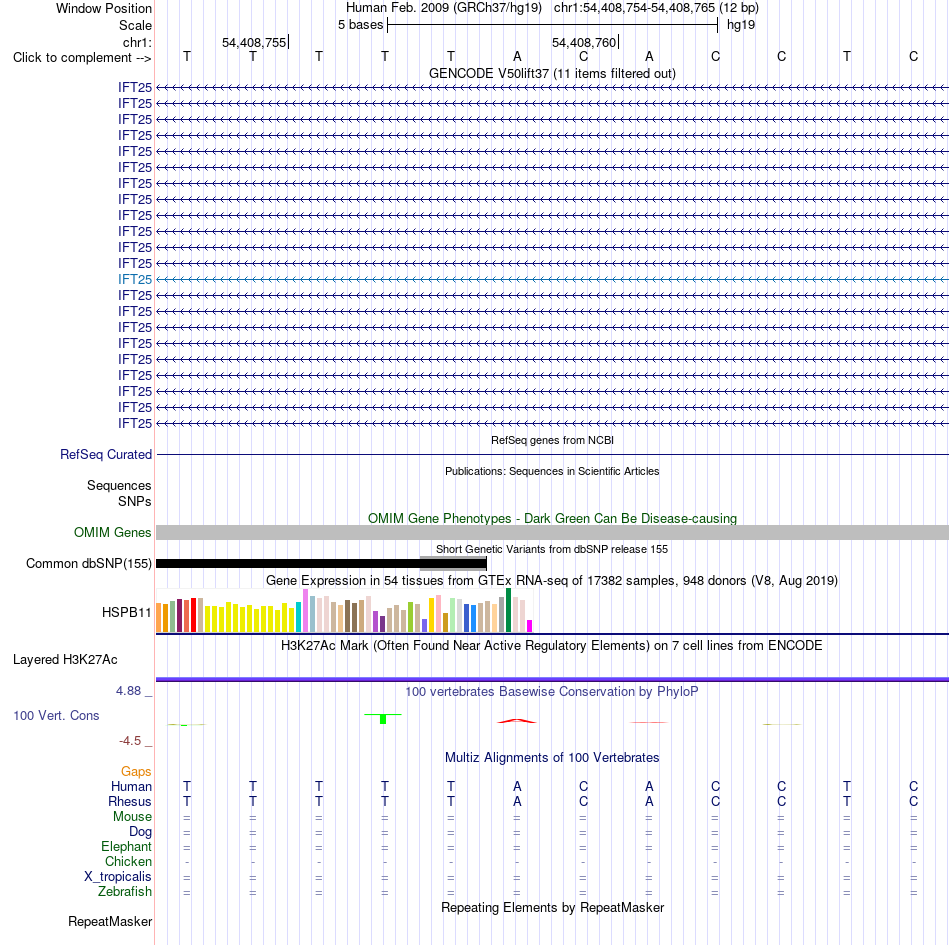Open '100 vertebrates Basewise Conservation by PhyloP' title
Screen dimensions: 950x945
pyautogui.click(x=552, y=692)
